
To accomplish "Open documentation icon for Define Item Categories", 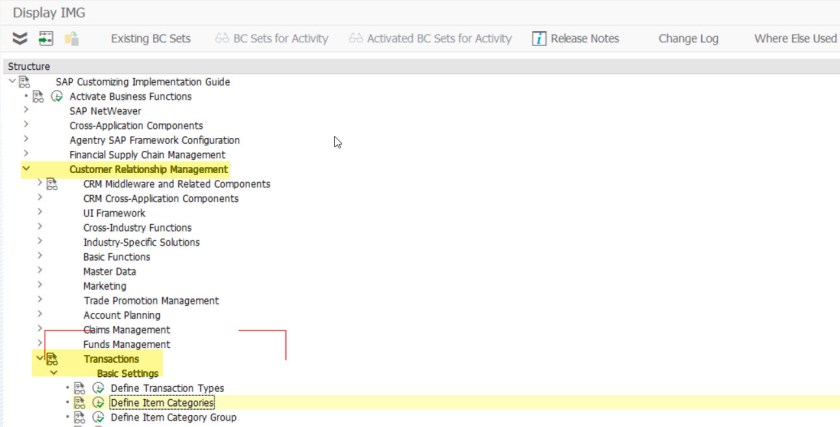I will [79, 402].
